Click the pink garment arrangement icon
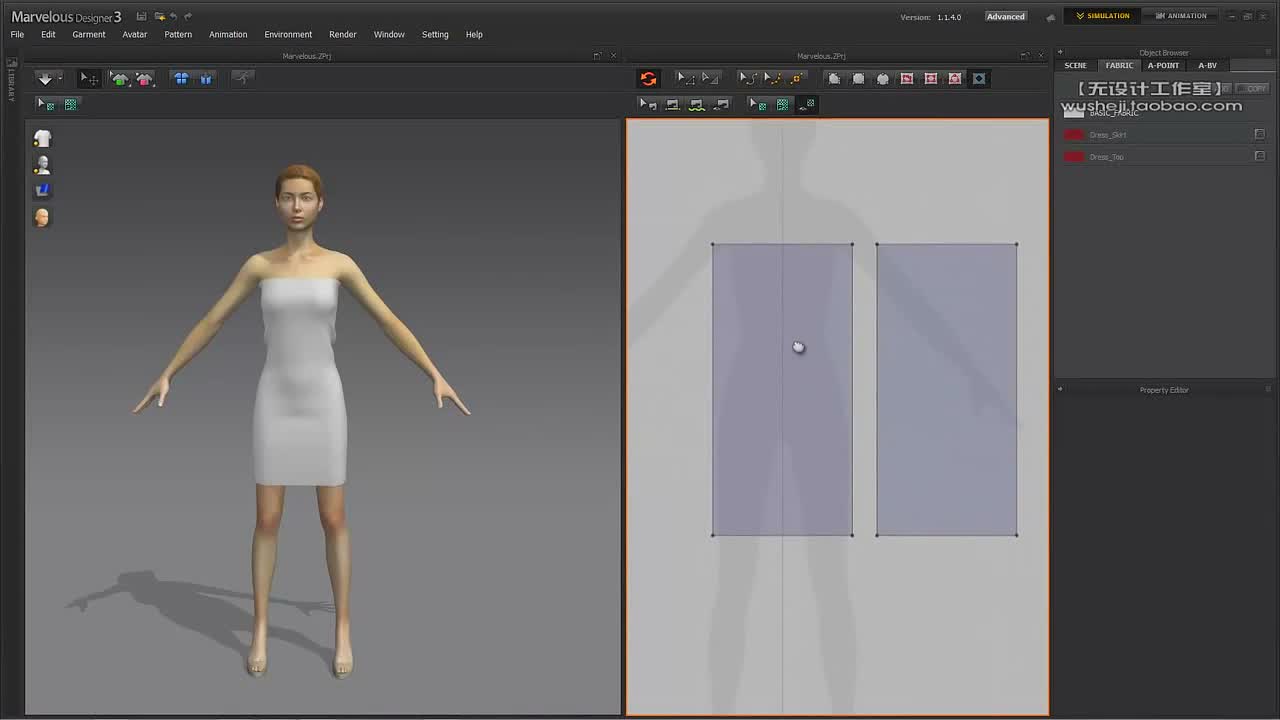Viewport: 1280px width, 720px height. point(144,78)
